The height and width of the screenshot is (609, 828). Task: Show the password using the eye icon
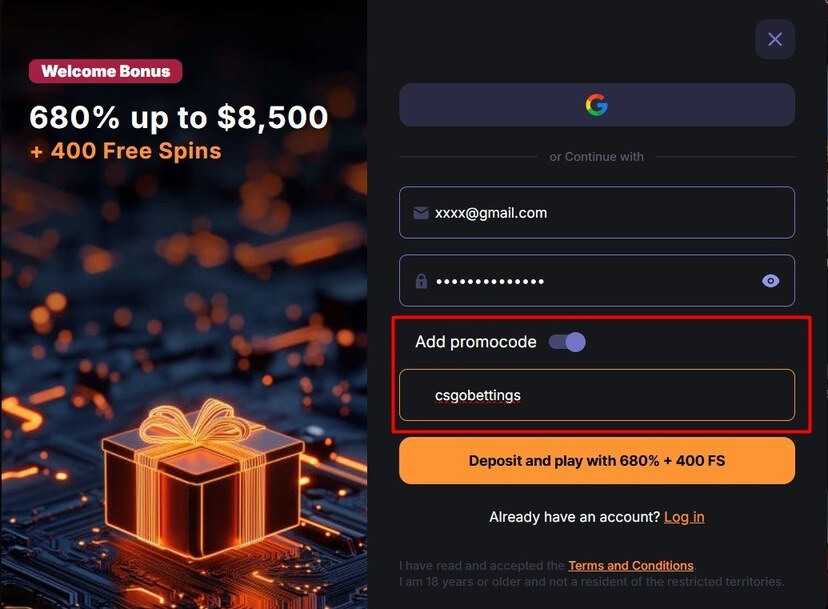[x=770, y=281]
